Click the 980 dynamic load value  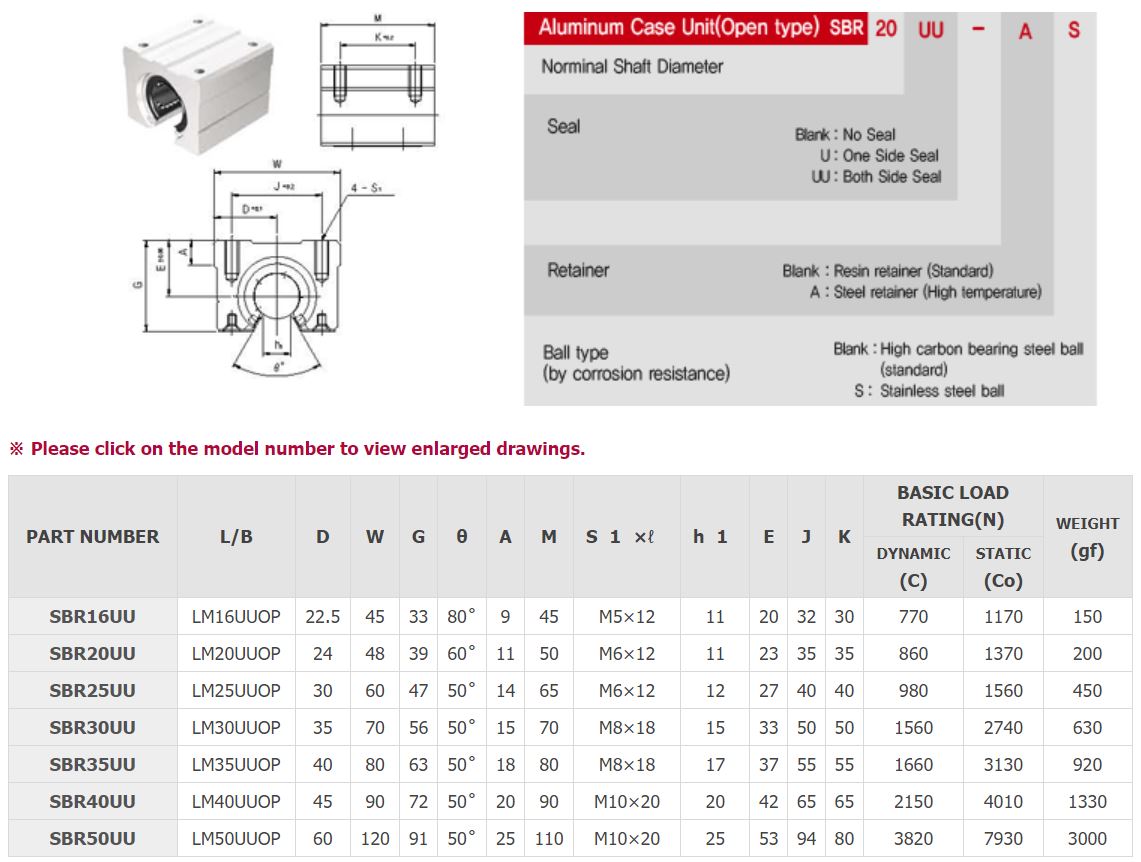913,691
